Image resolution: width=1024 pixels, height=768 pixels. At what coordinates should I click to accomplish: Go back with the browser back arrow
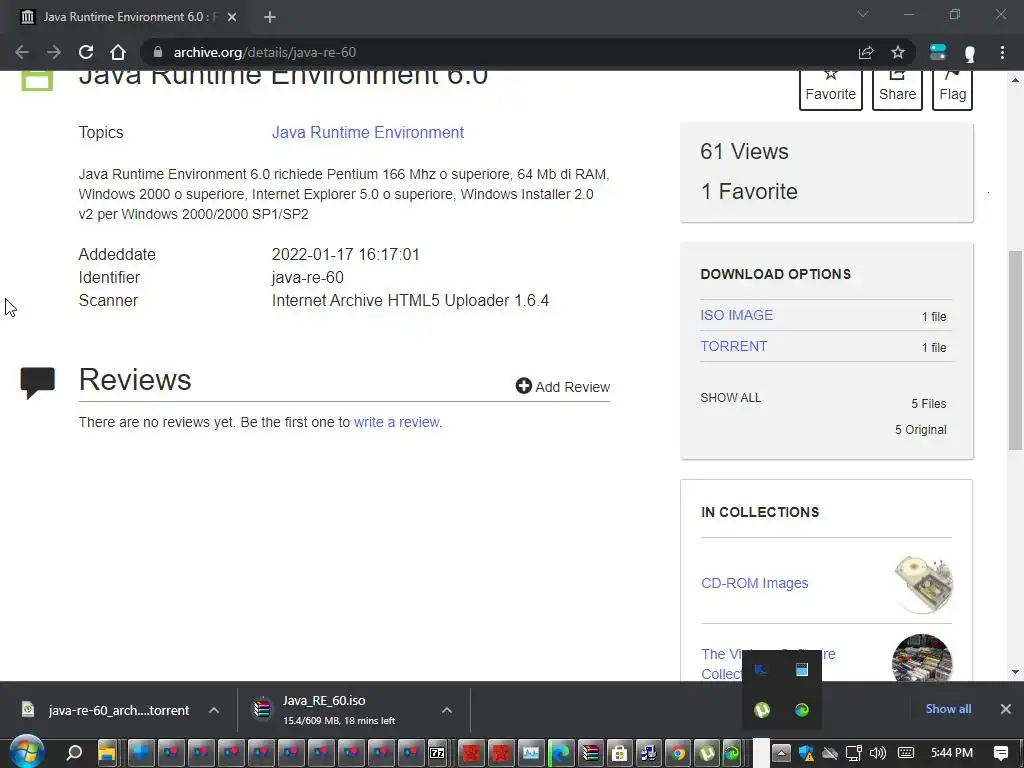pos(22,52)
